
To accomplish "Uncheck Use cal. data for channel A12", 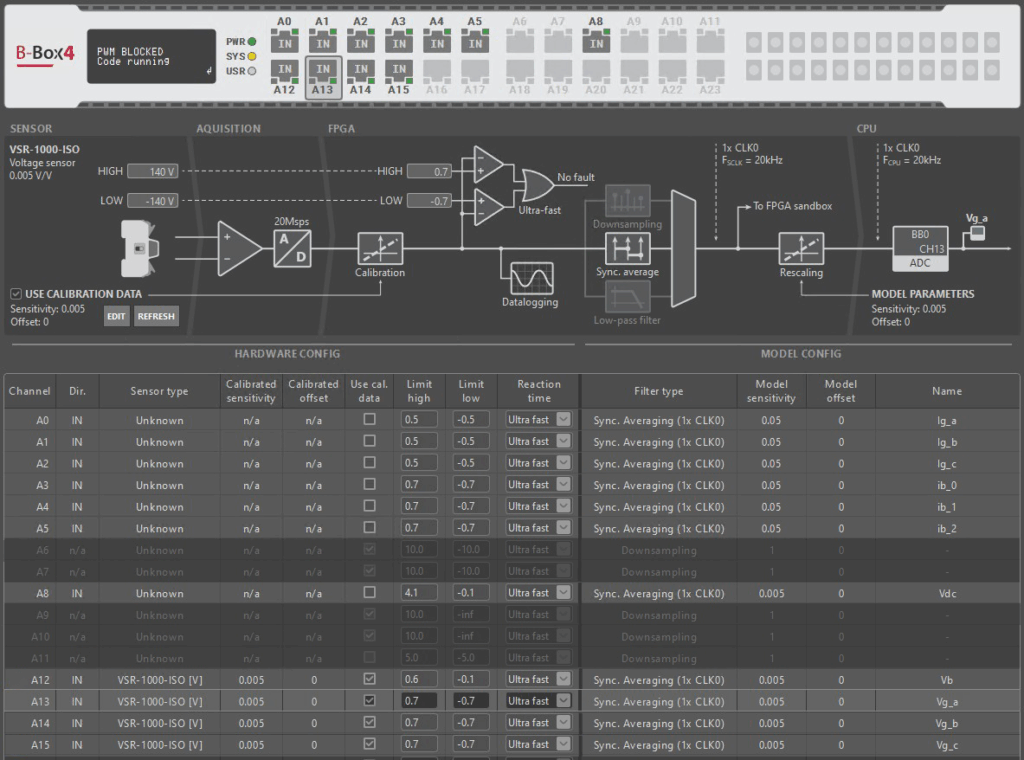I will point(369,679).
